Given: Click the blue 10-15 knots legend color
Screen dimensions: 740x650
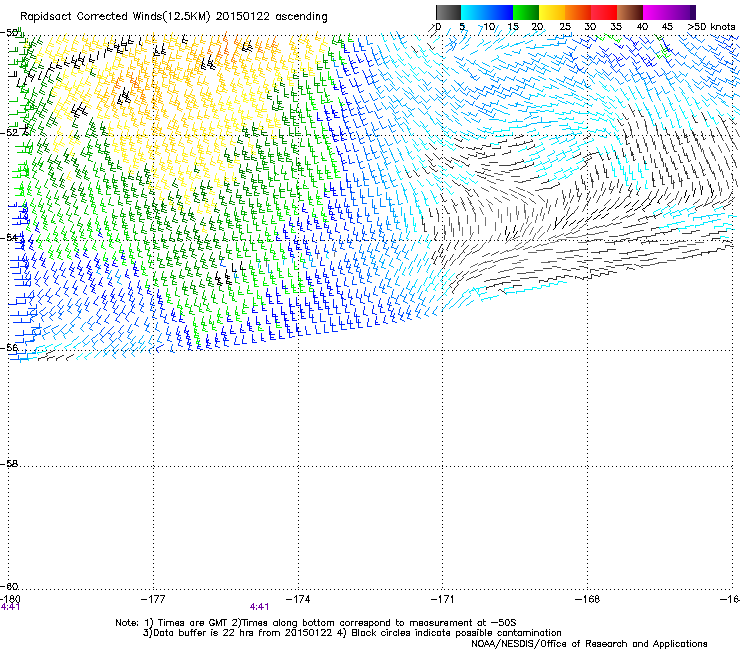Looking at the screenshot, I should click(x=500, y=12).
